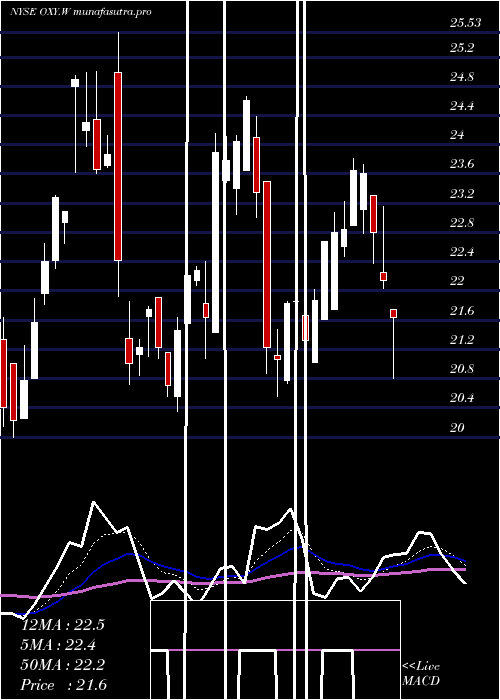Click the 21.2 price axis label
This screenshot has height=700, width=500.
[x=462, y=340]
